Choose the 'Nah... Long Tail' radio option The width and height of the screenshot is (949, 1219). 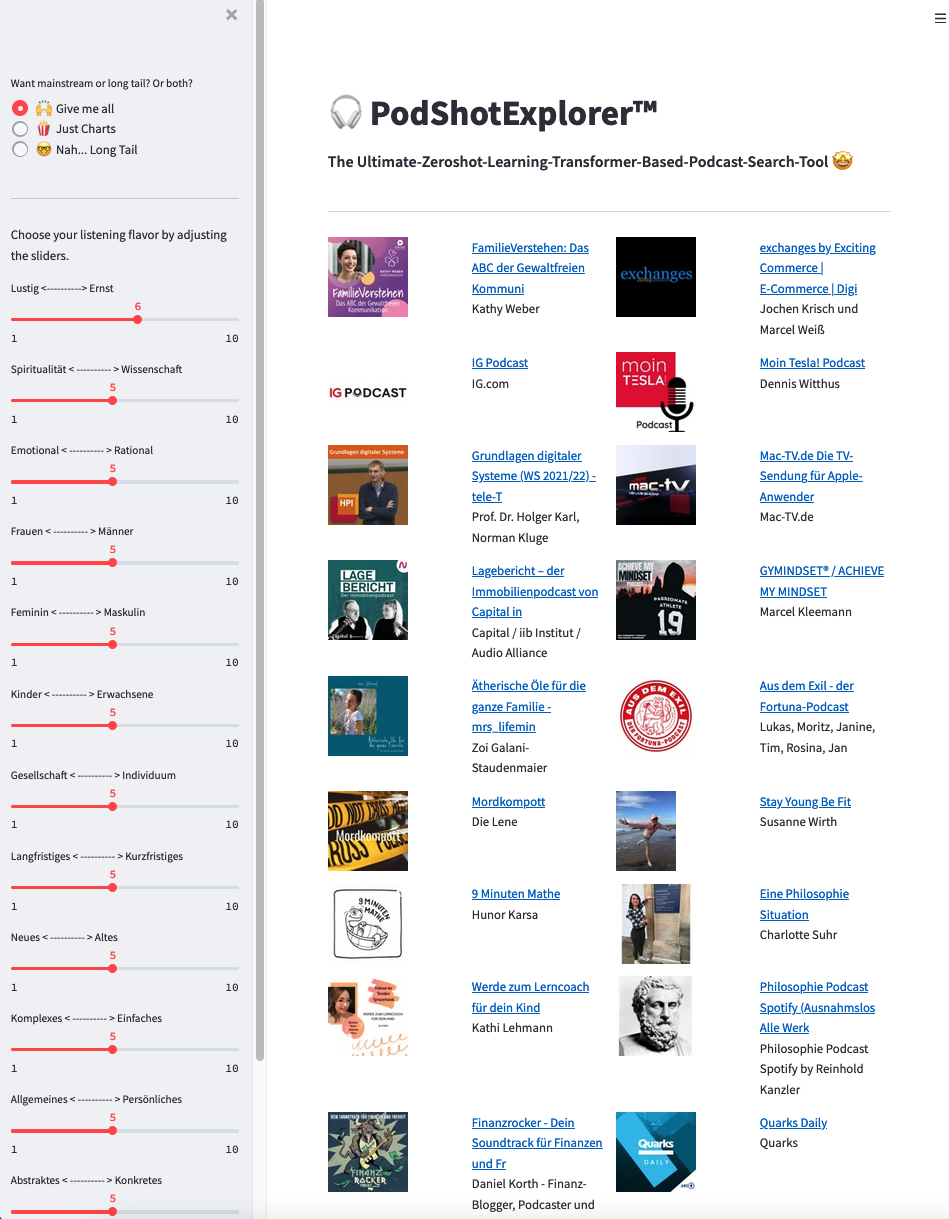pyautogui.click(x=20, y=150)
